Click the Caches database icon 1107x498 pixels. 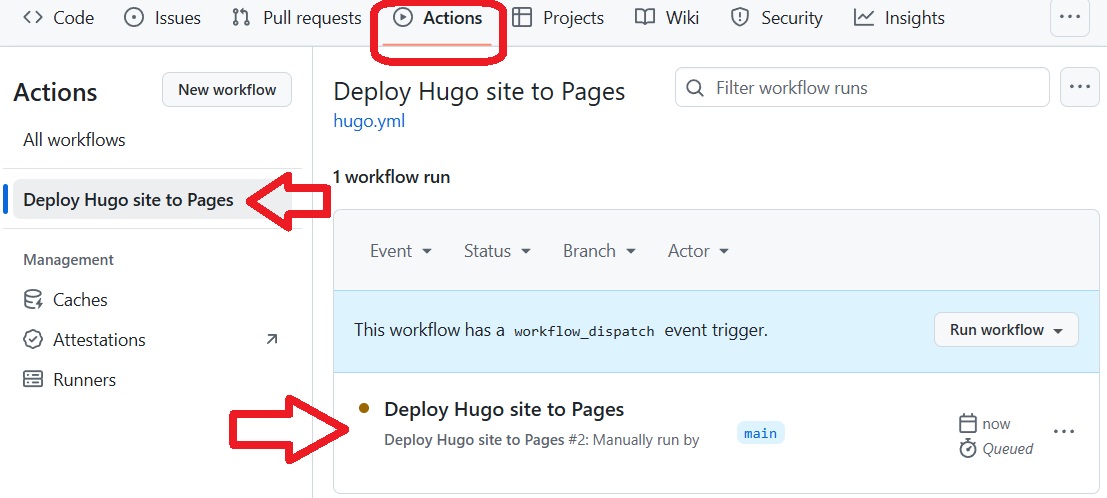point(33,300)
